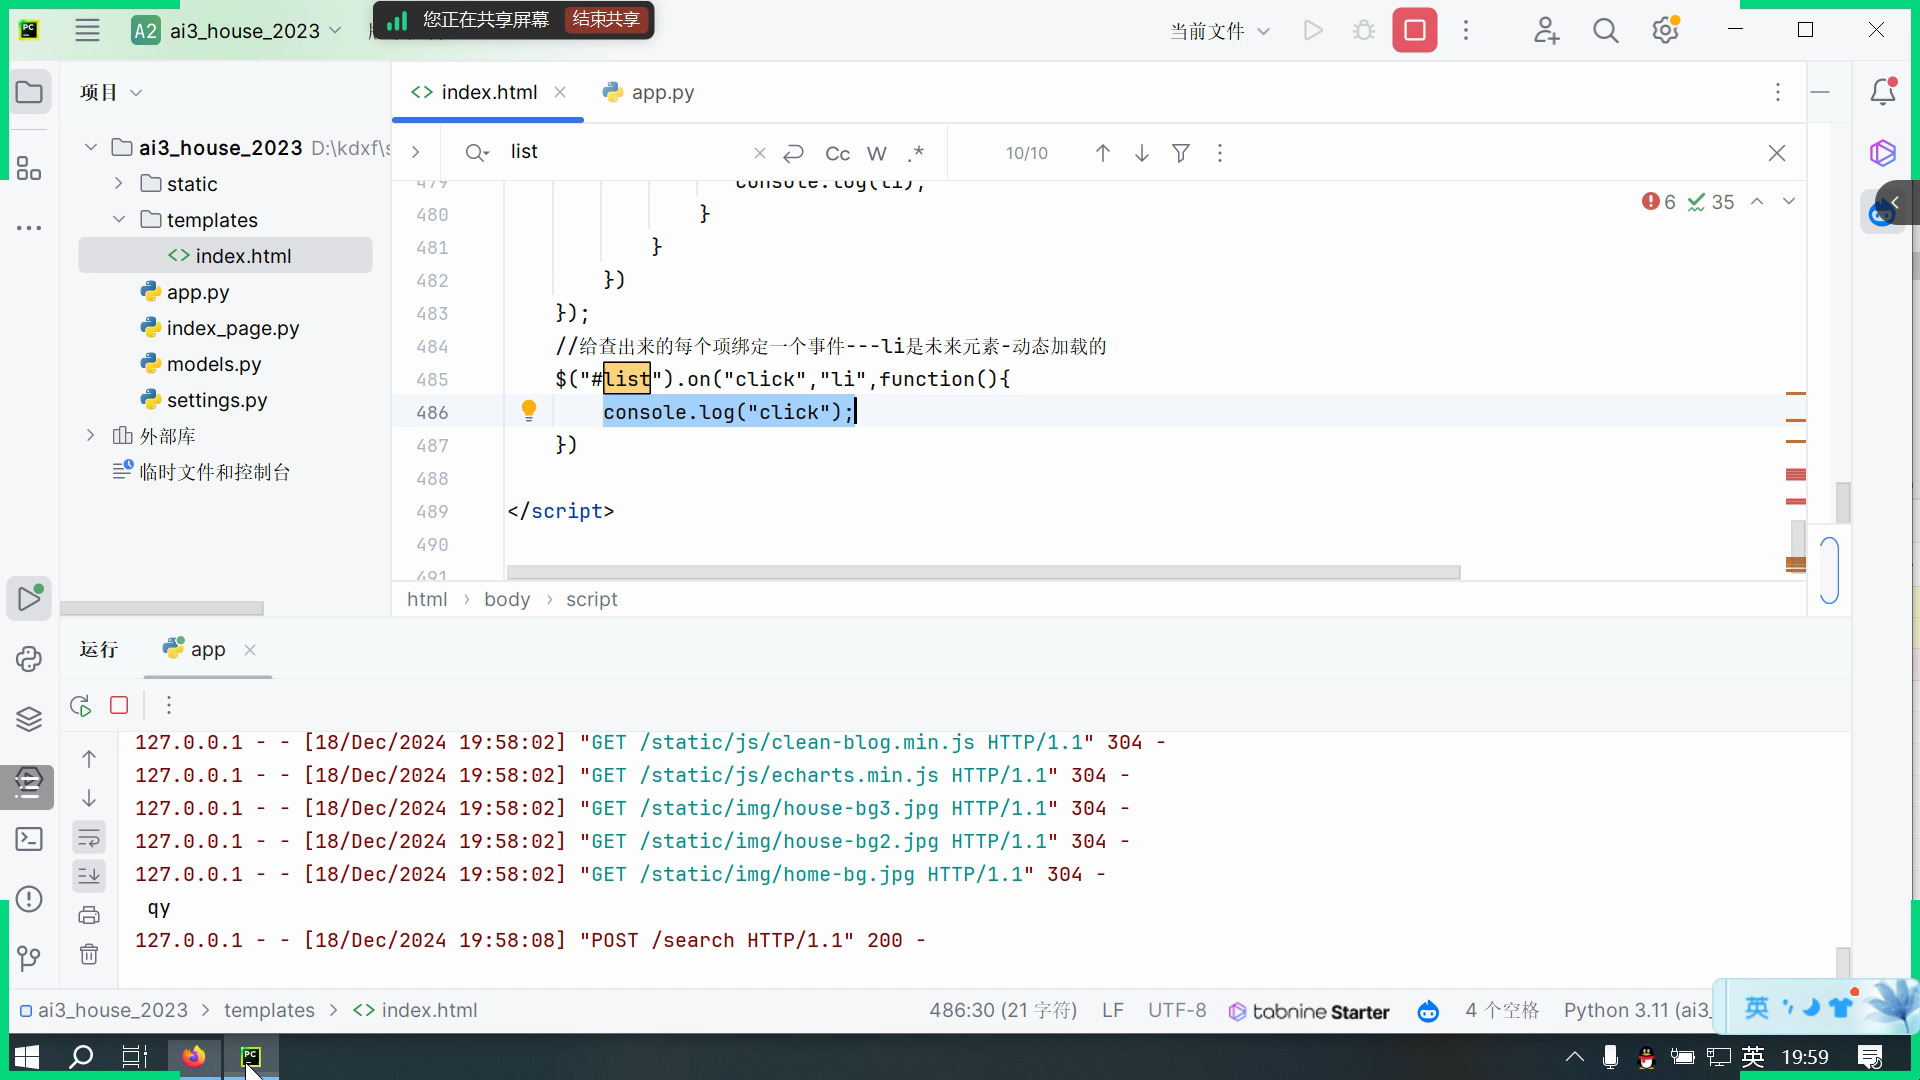The width and height of the screenshot is (1920, 1080).
Task: Toggle whole Words (W) search option
Action: click(877, 153)
